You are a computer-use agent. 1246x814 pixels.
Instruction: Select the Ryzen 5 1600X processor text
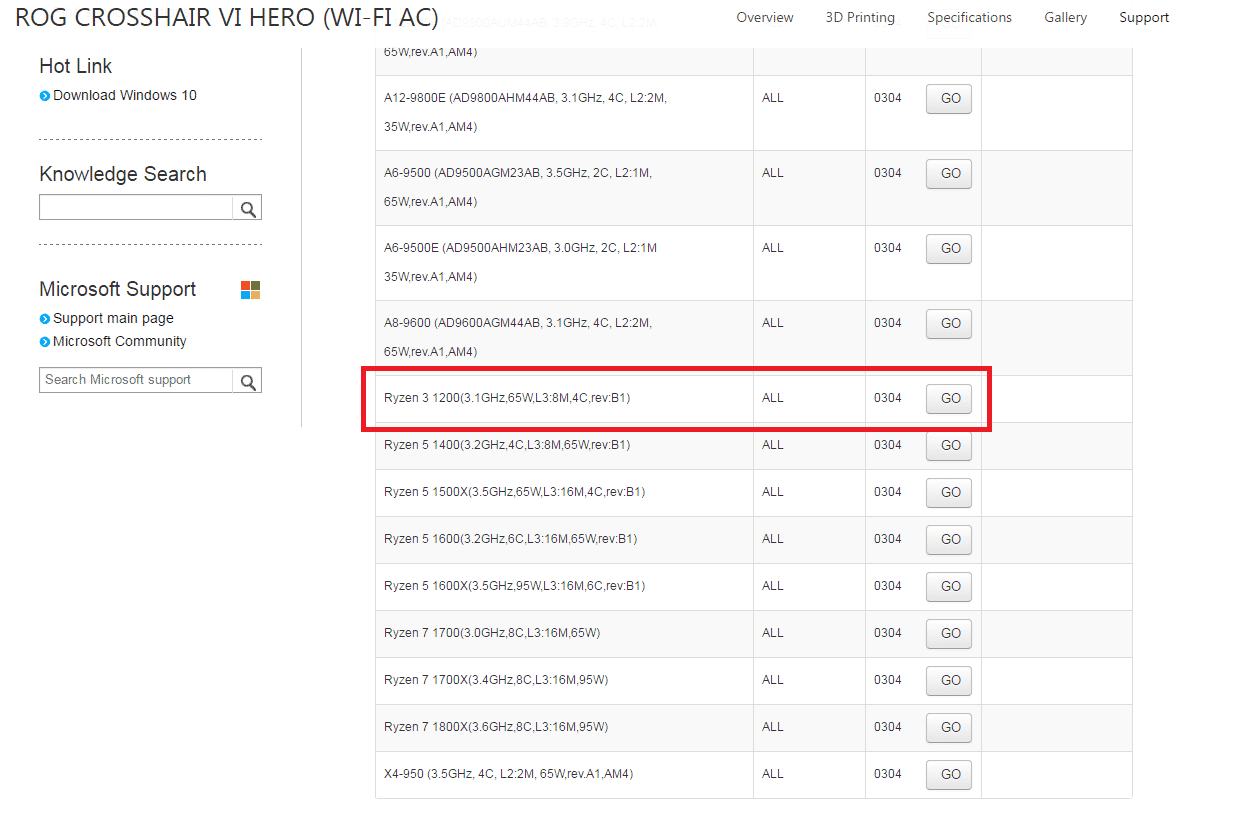(514, 586)
